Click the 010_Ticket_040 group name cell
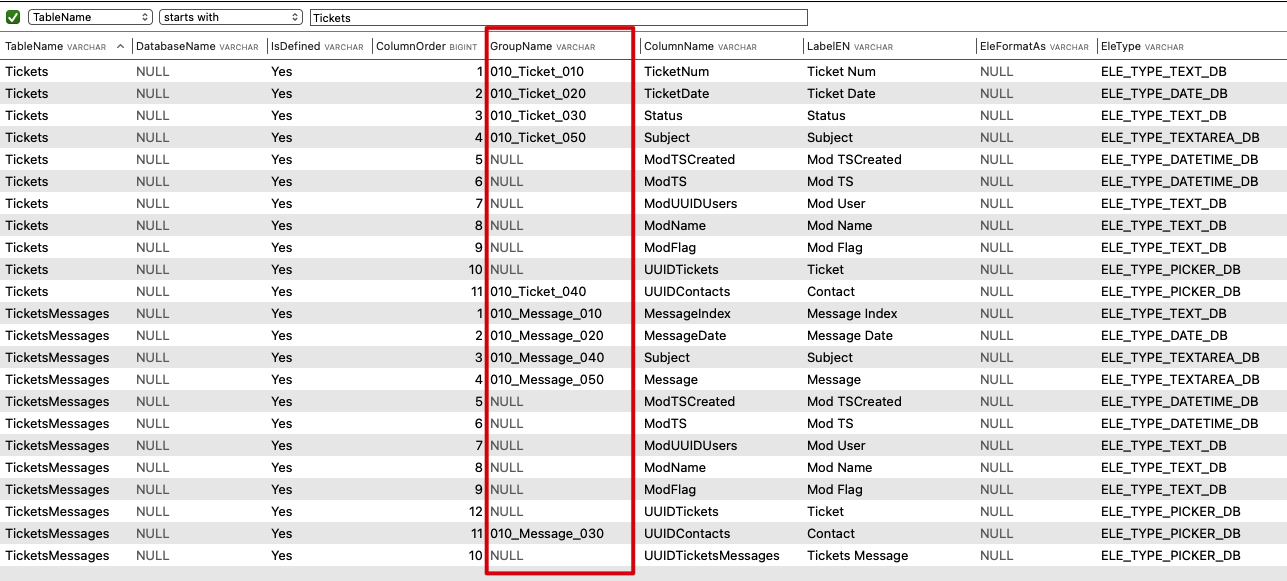This screenshot has width=1287, height=581. (537, 292)
